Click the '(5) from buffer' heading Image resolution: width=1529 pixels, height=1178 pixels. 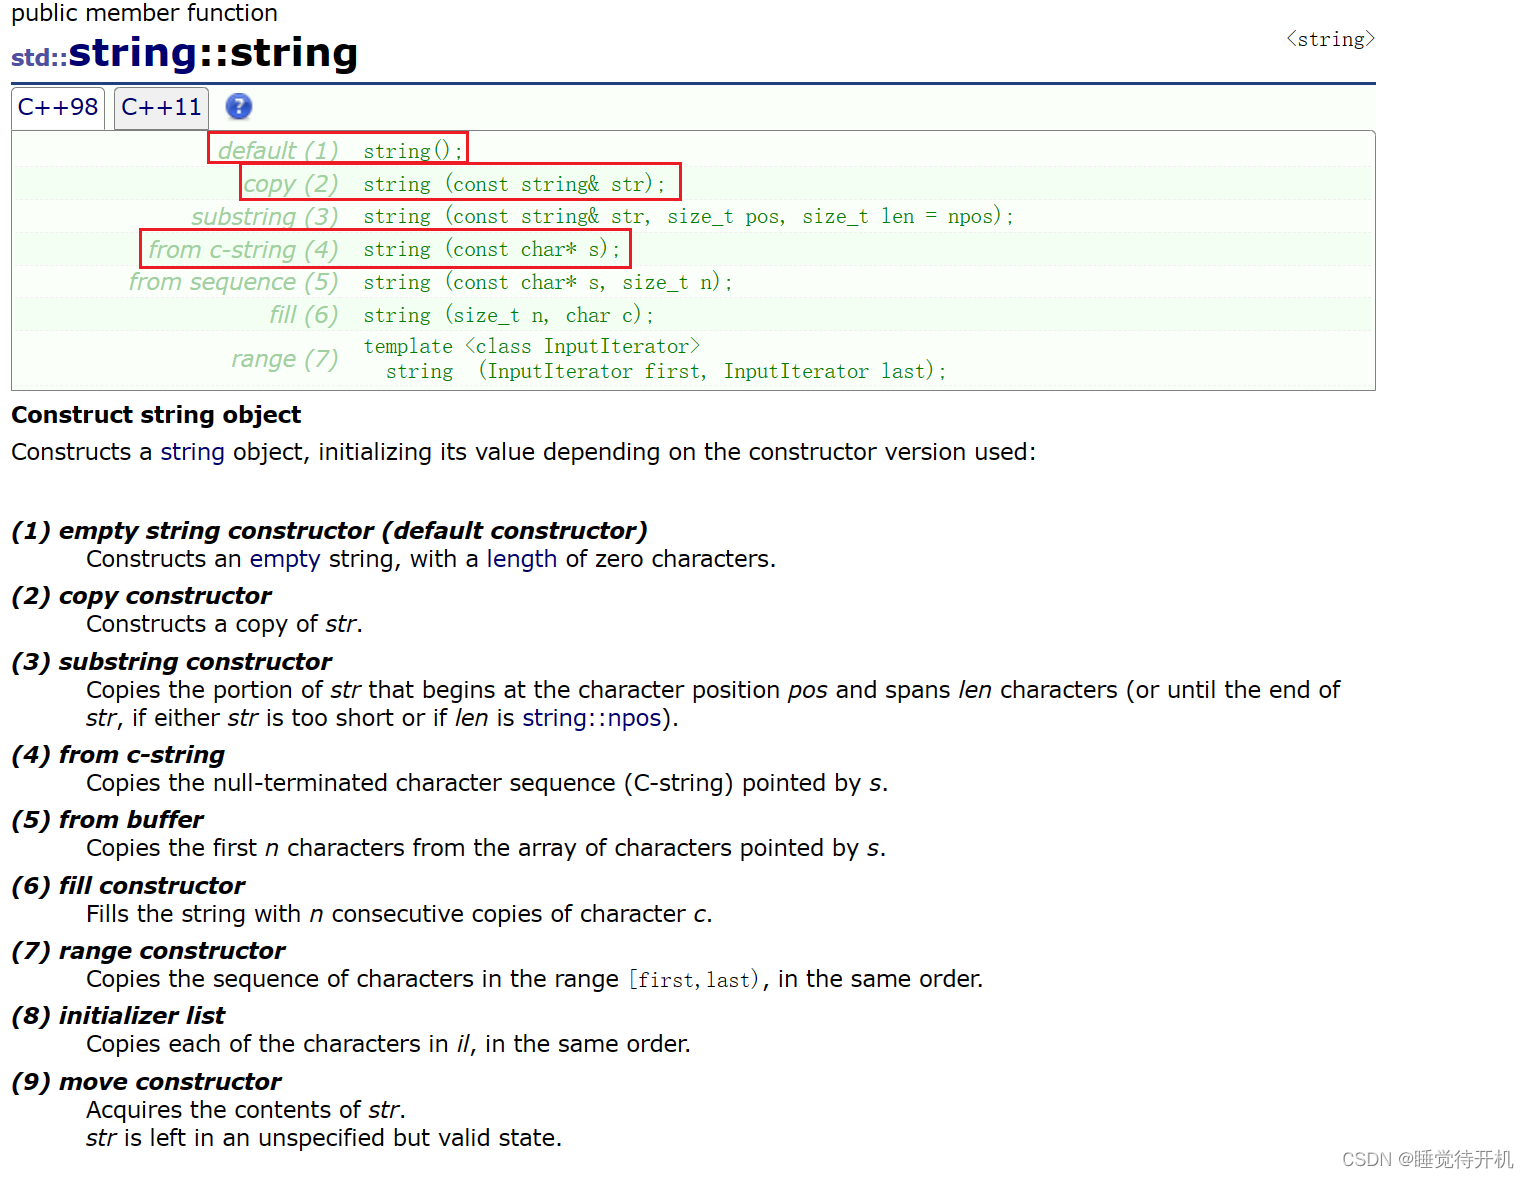pyautogui.click(x=107, y=820)
